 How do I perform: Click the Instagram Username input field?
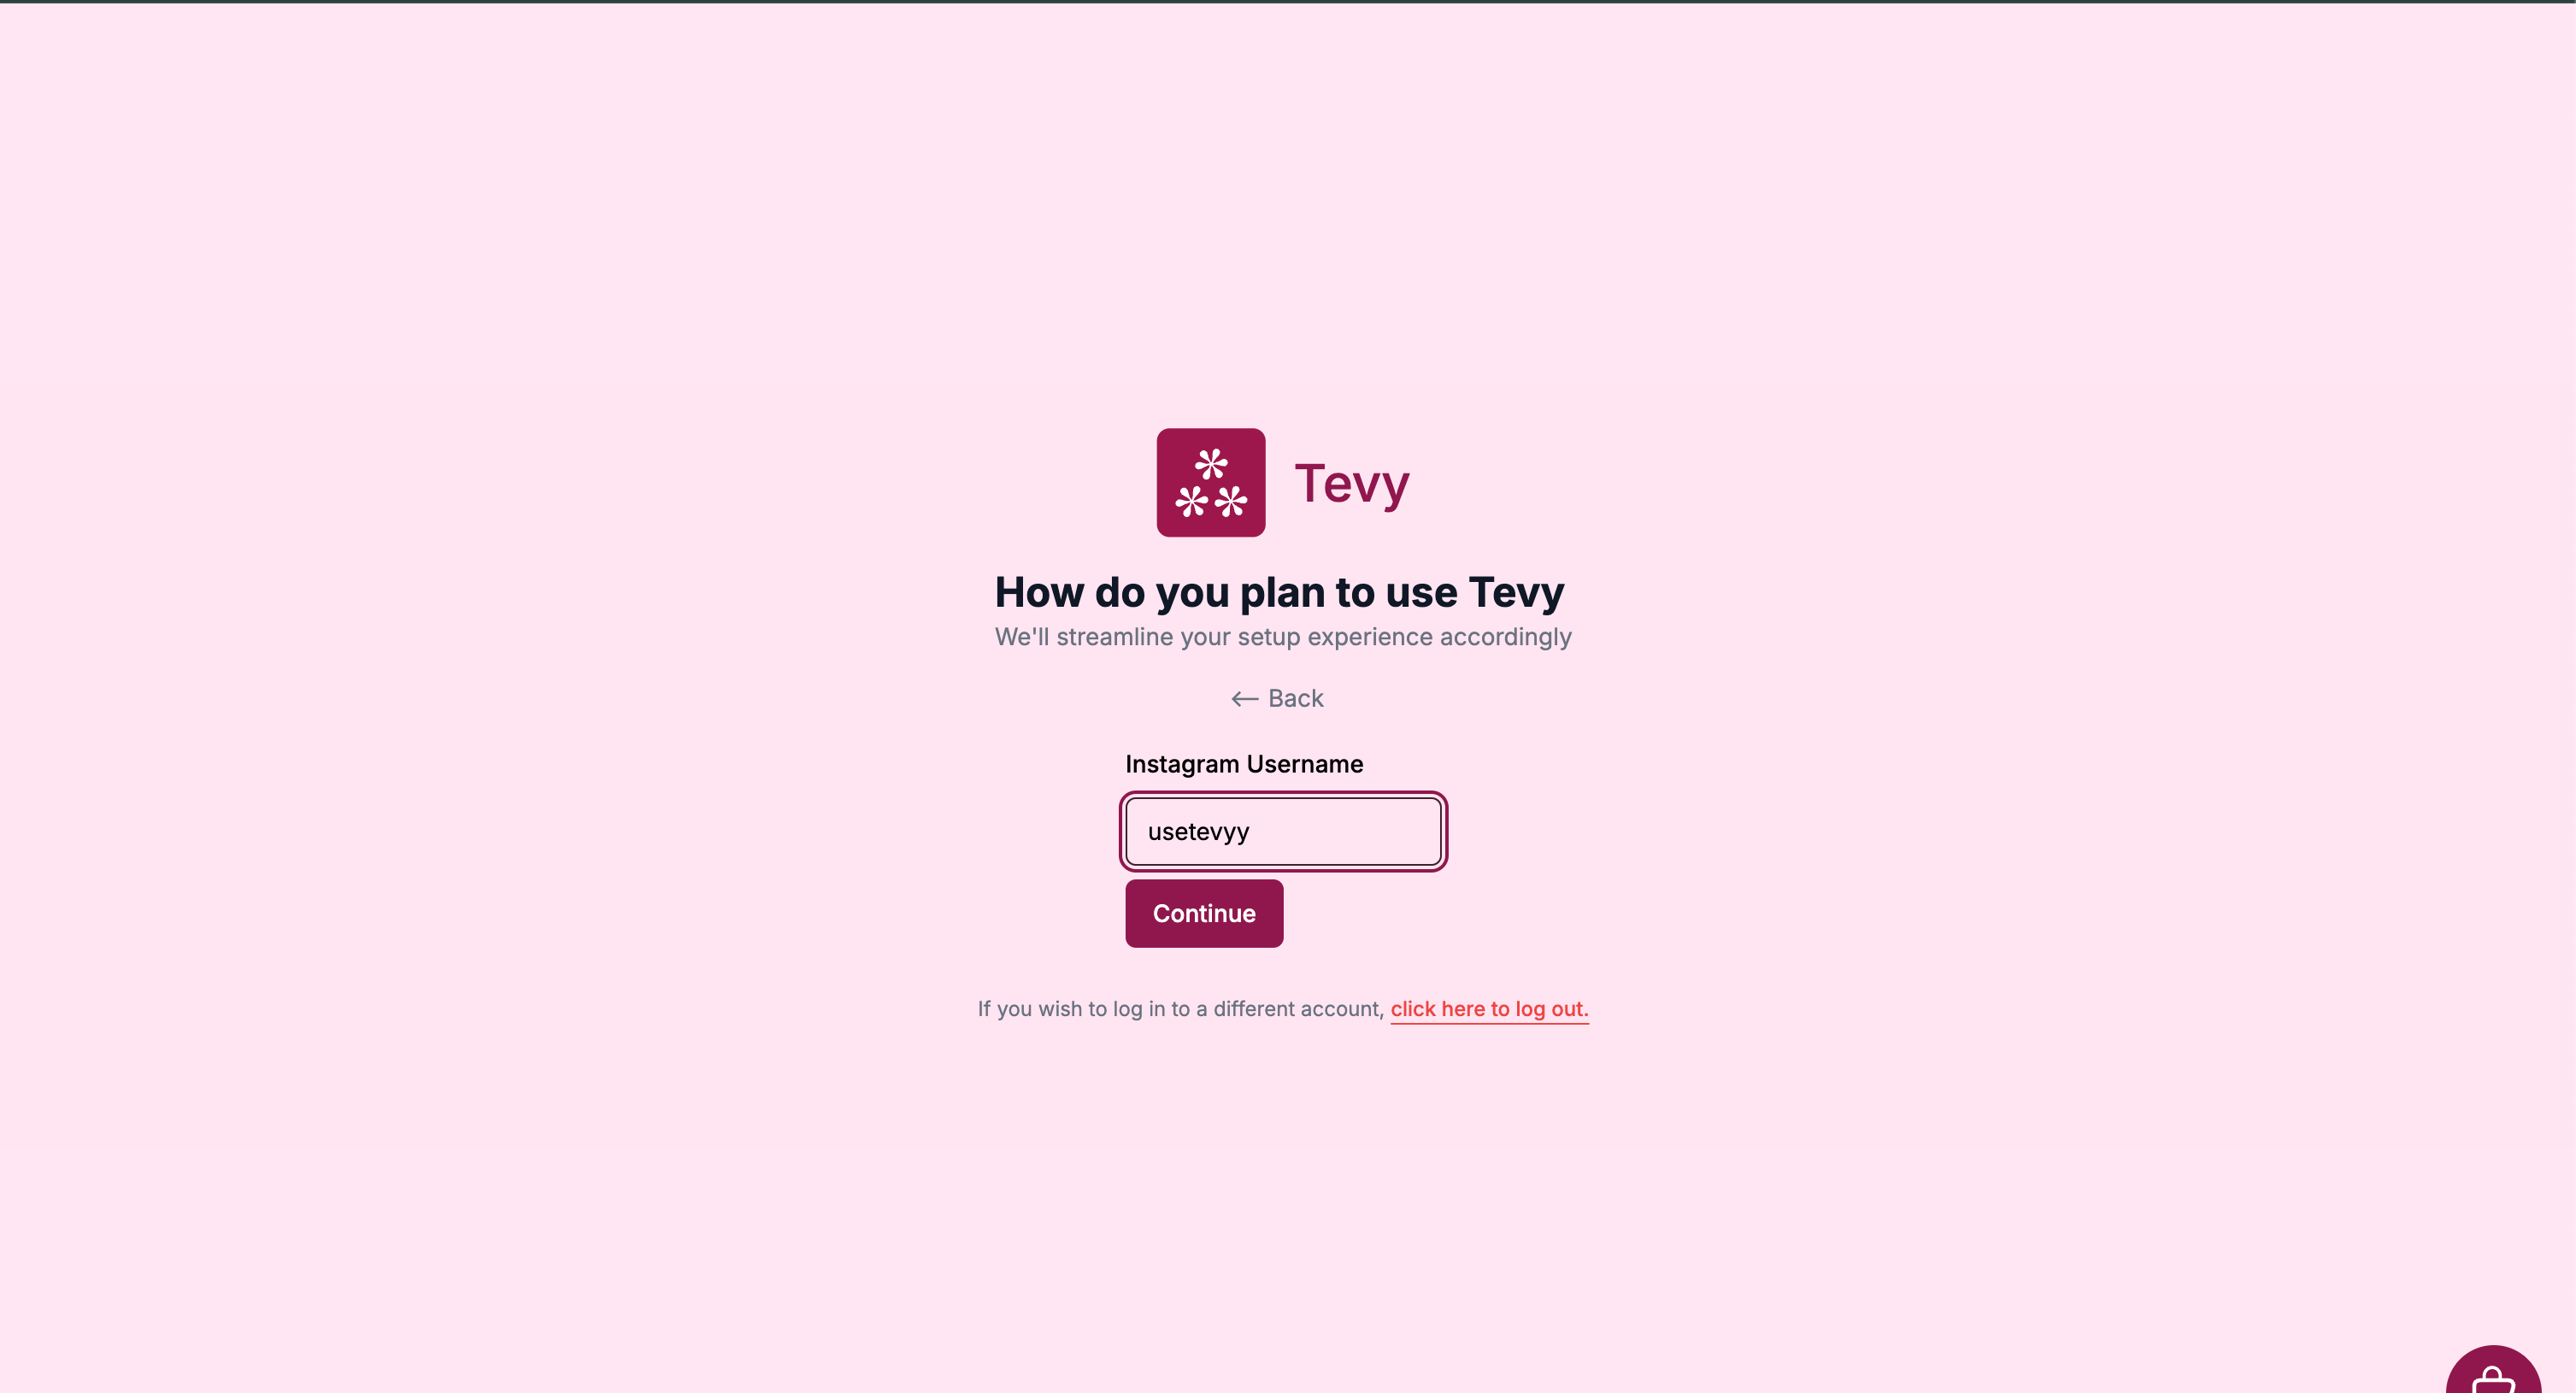[x=1285, y=831]
